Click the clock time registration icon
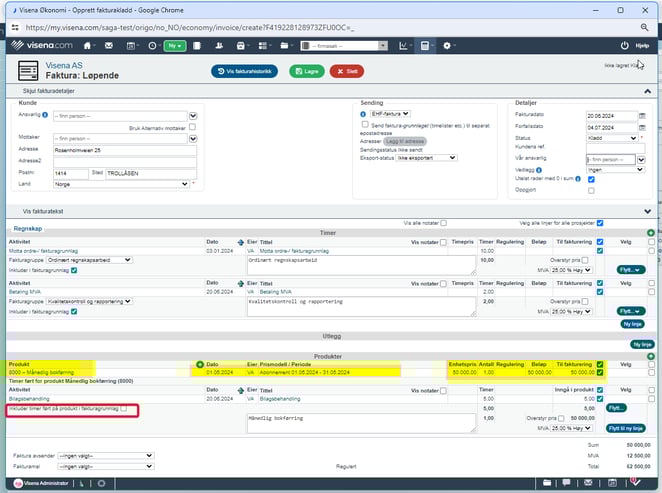662x493 pixels. (x=152, y=46)
